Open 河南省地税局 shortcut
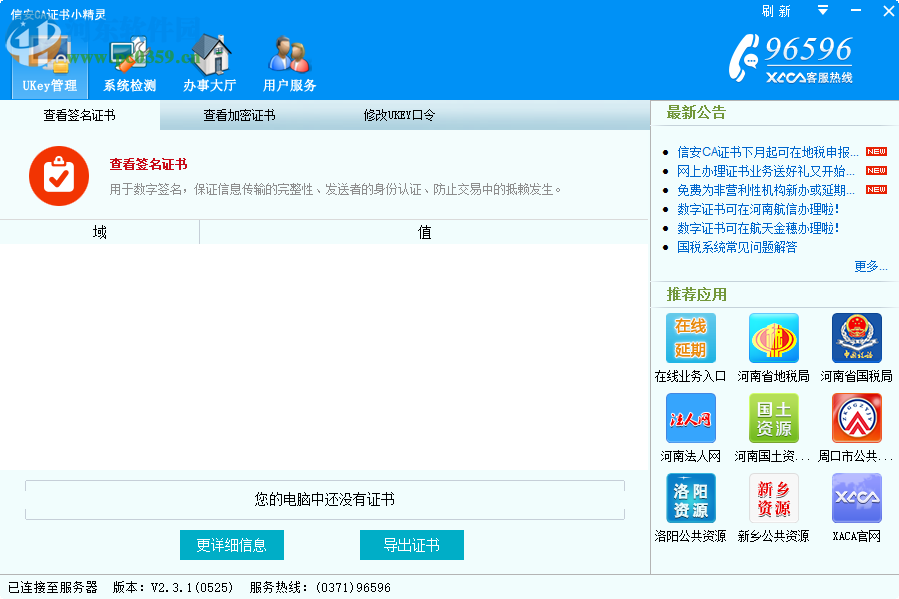This screenshot has width=899, height=599. pyautogui.click(x=773, y=339)
